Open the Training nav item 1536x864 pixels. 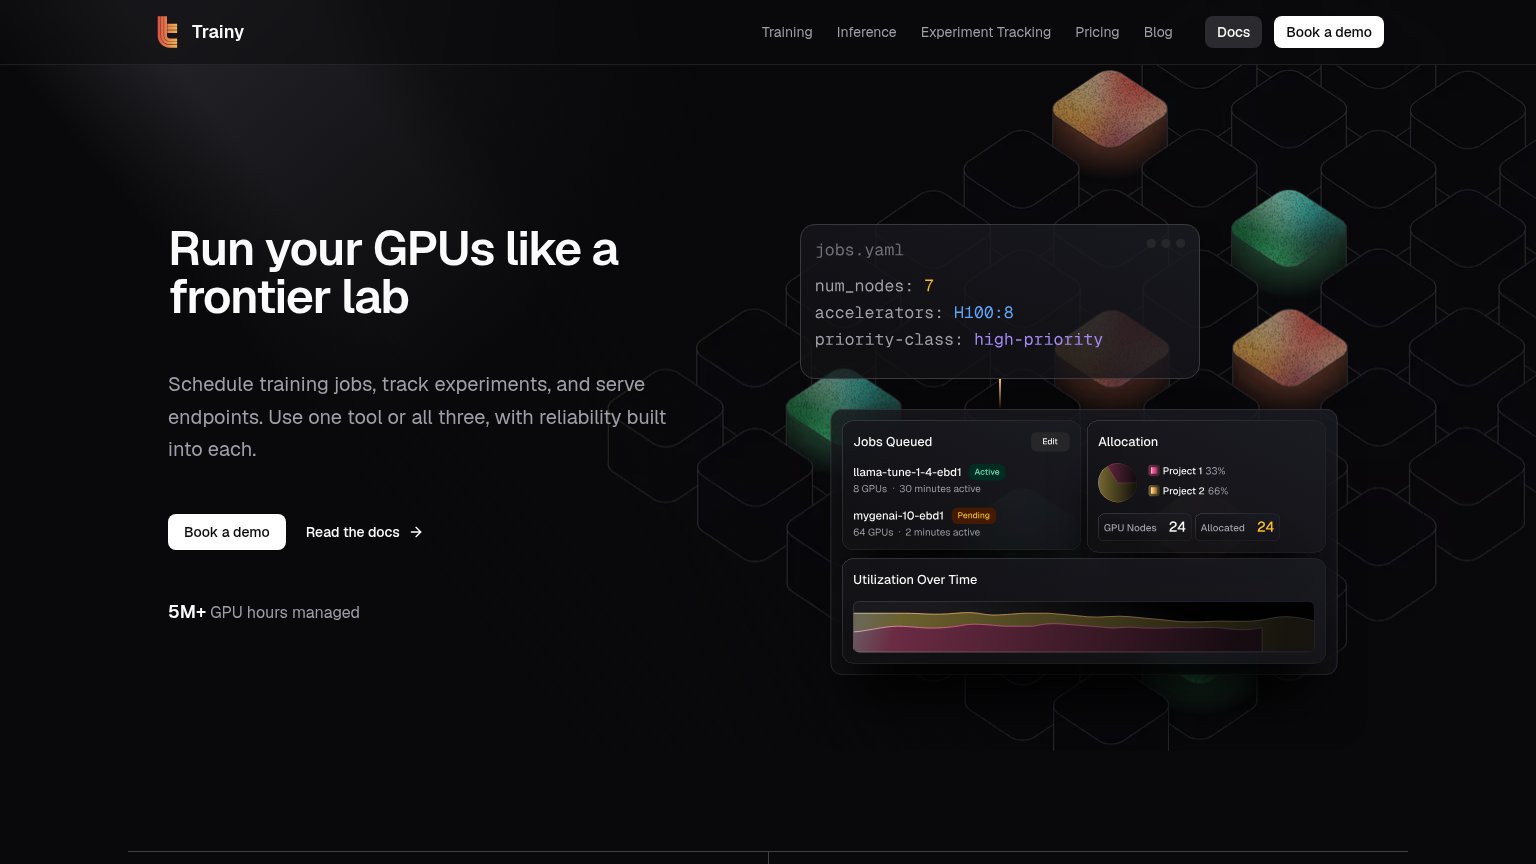click(787, 32)
